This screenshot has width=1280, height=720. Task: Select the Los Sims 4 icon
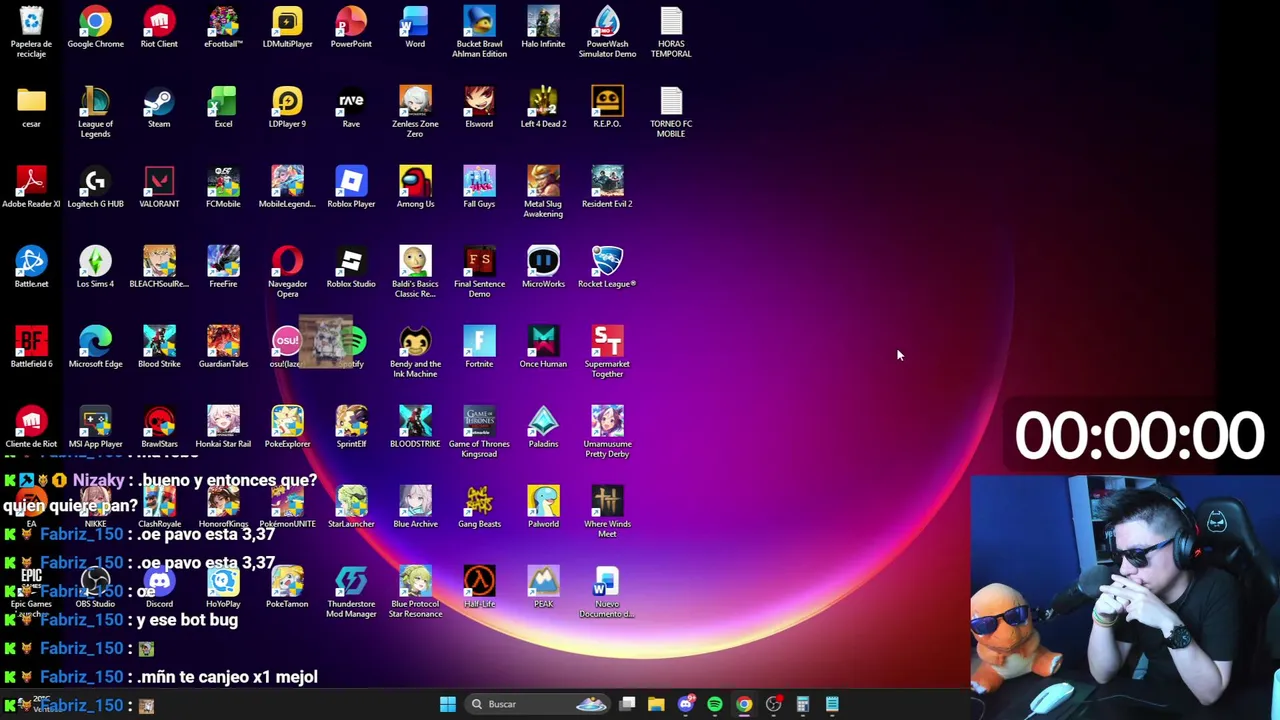point(95,268)
